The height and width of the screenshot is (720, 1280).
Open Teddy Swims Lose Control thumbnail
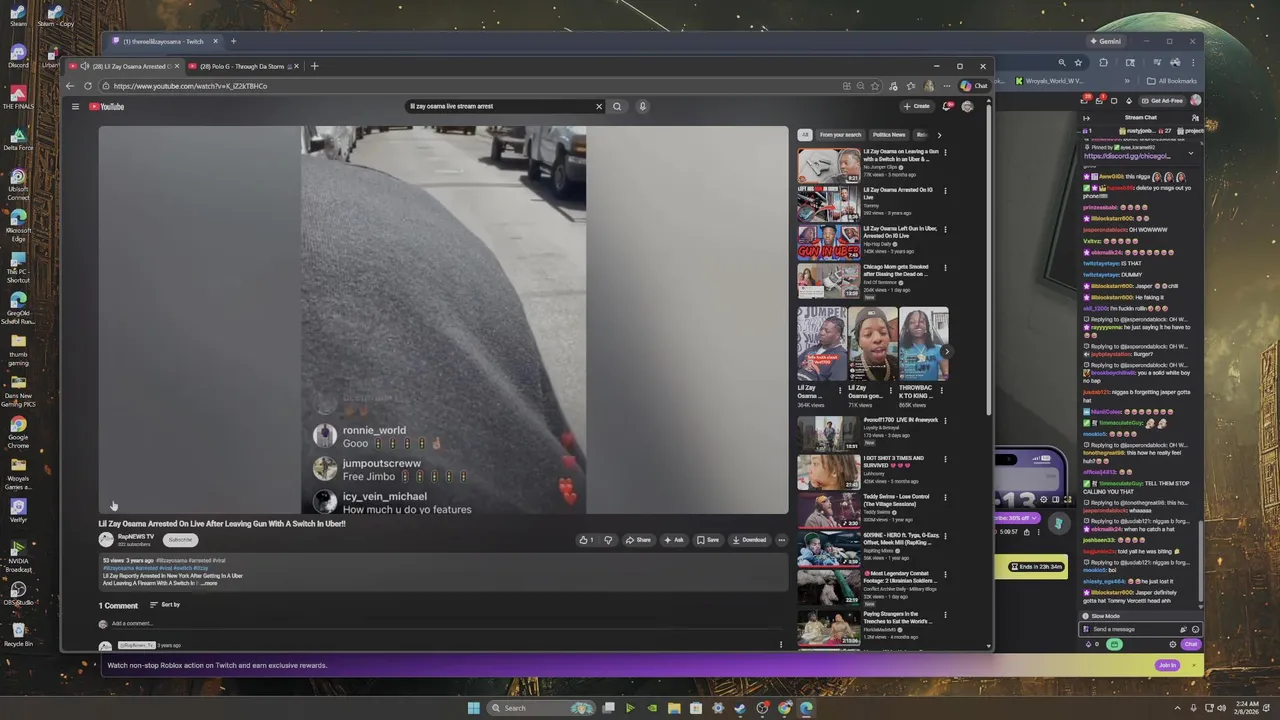(828, 511)
